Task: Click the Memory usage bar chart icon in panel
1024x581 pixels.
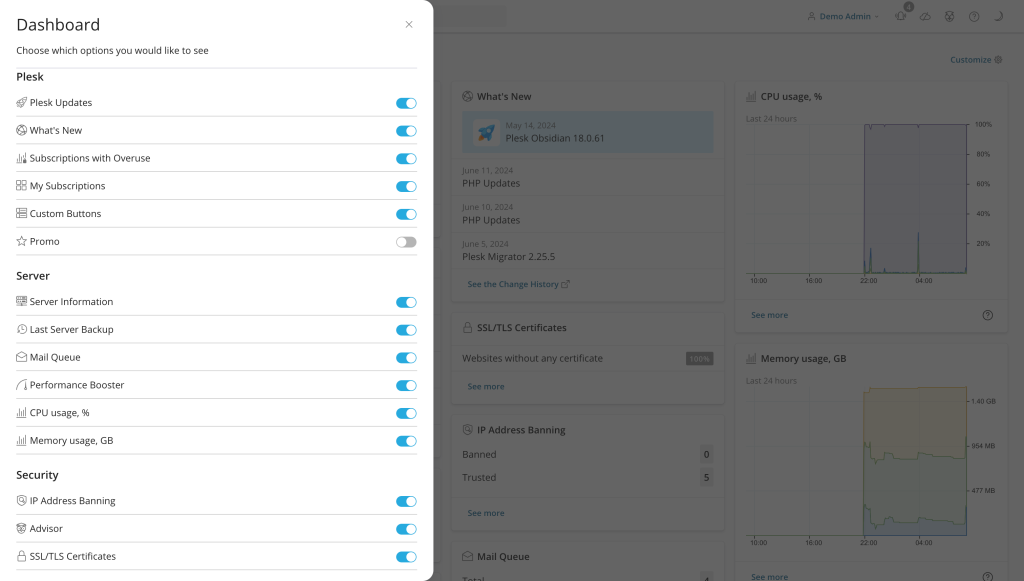Action: 22,440
